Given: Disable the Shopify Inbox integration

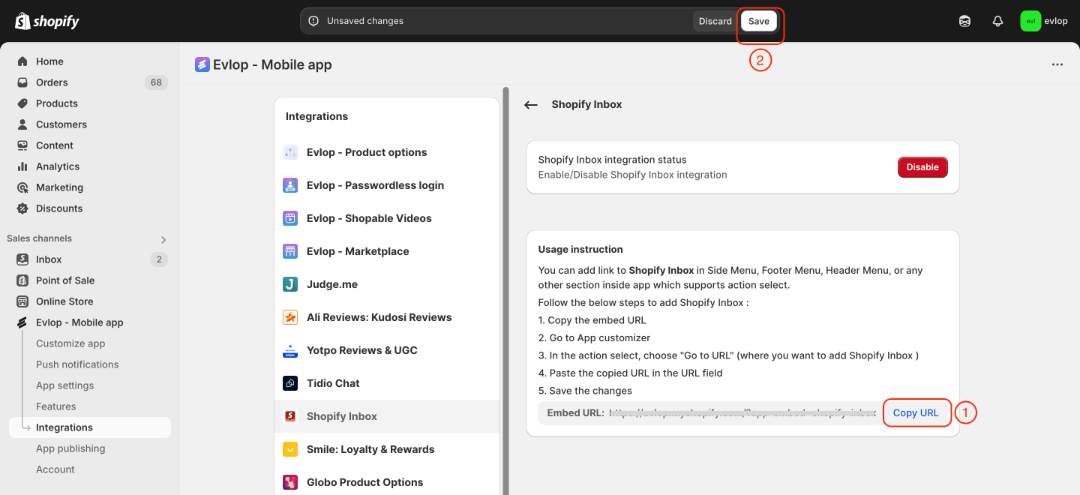Looking at the screenshot, I should [x=922, y=167].
